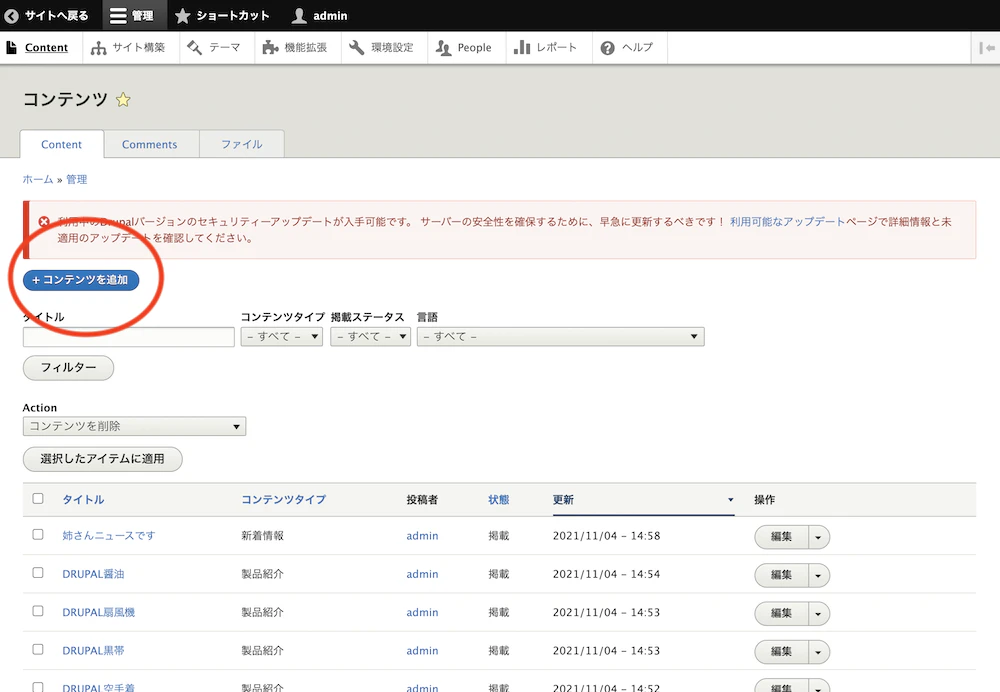Check the box for DRUPAL黒帯 row
This screenshot has height=692, width=1000.
38,649
